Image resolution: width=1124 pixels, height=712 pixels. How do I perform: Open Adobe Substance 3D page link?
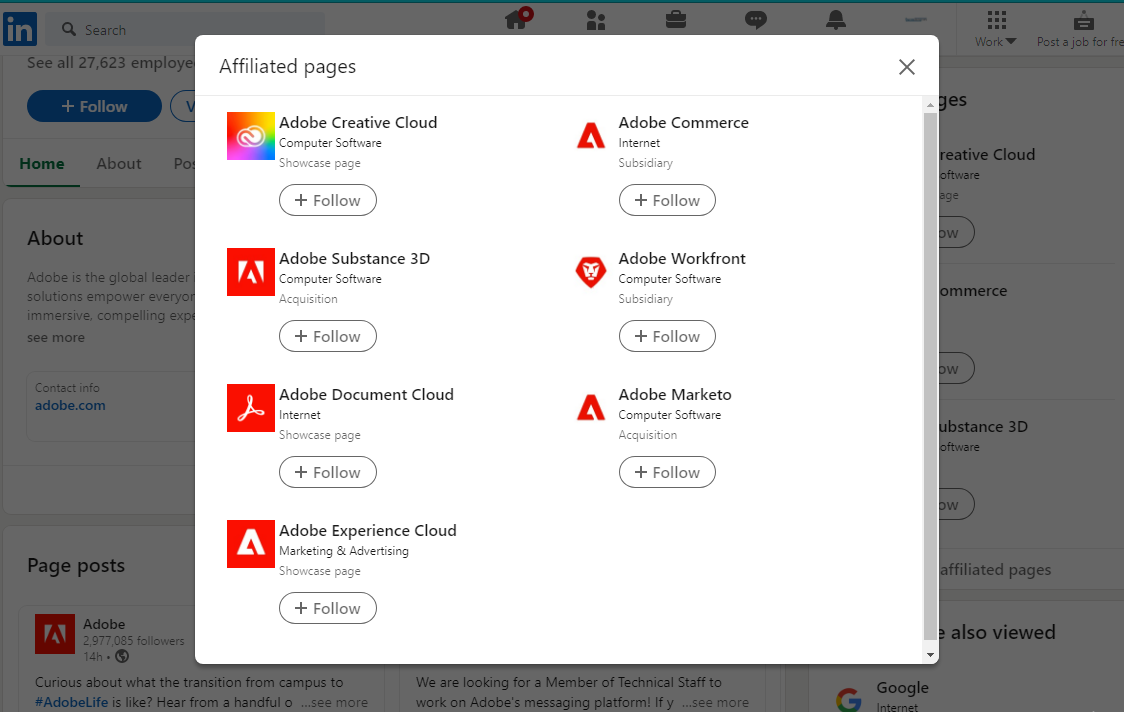354,258
